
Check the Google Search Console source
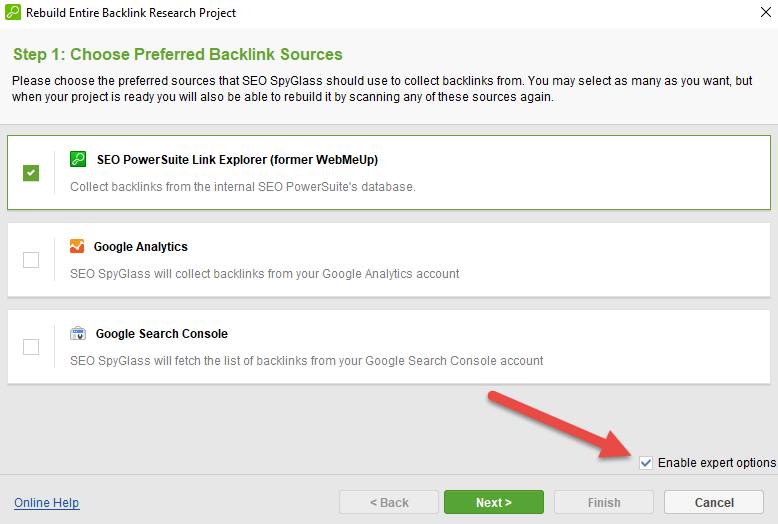click(x=31, y=347)
